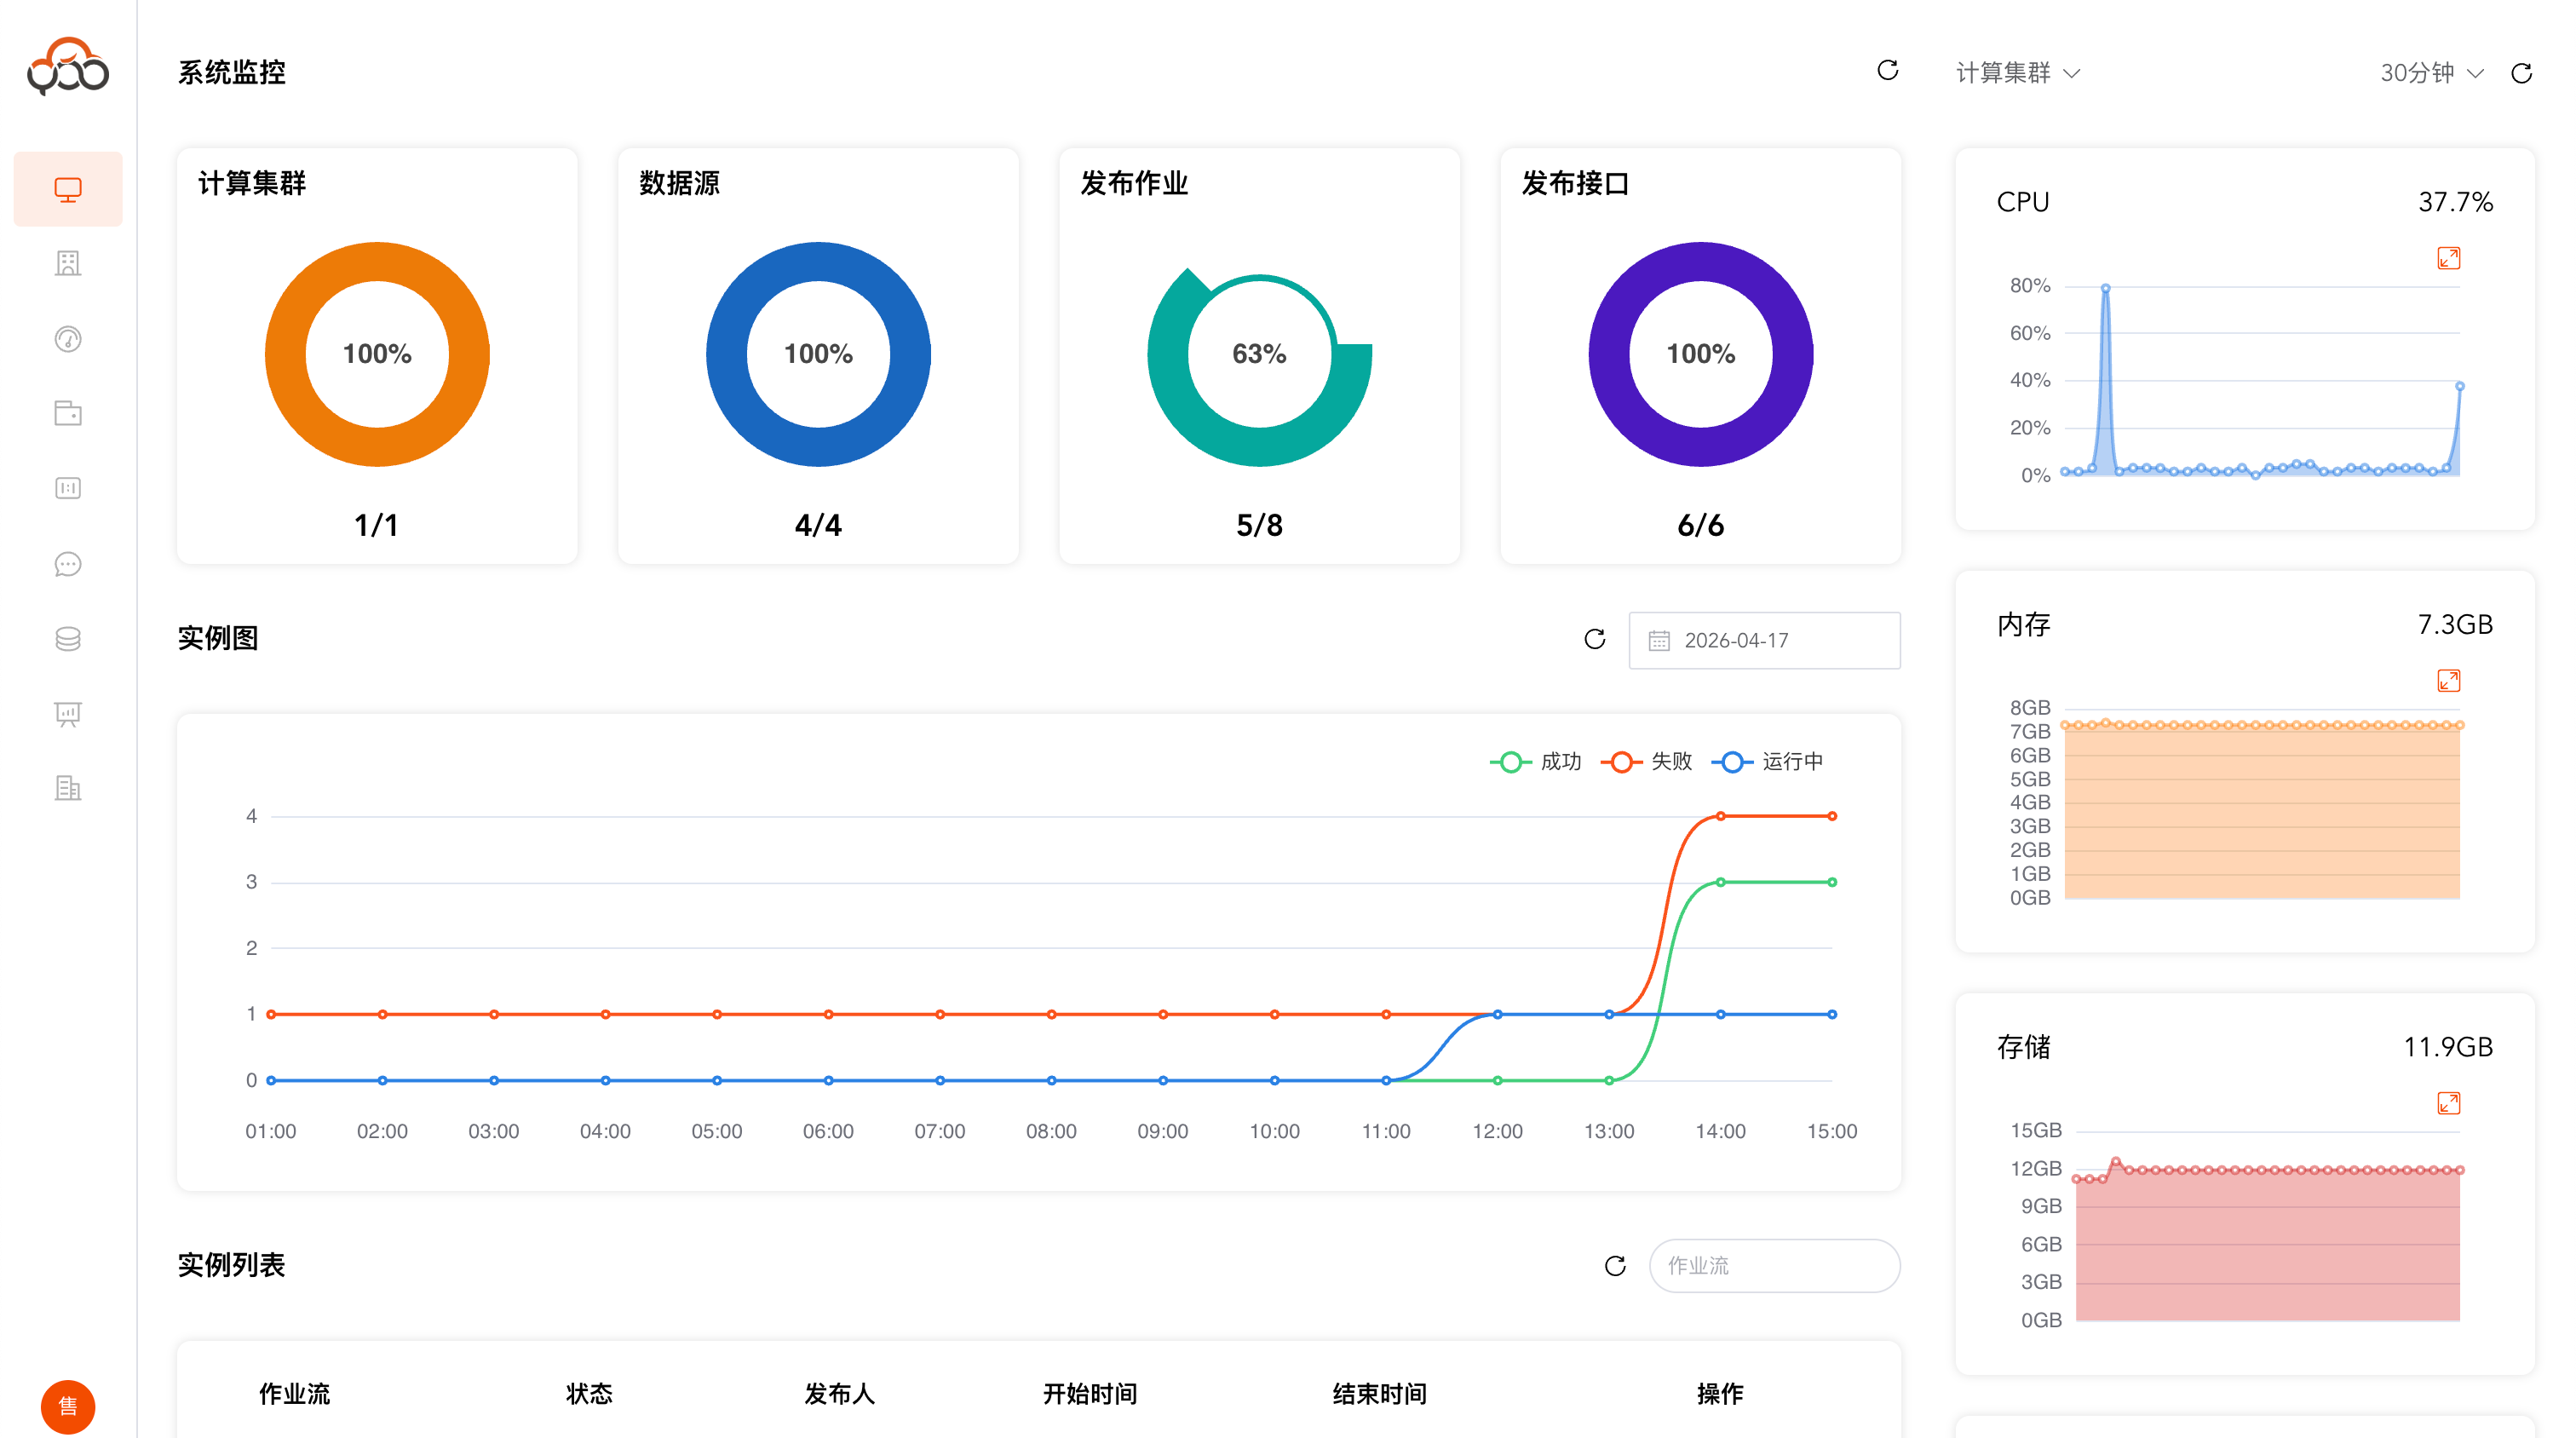Open the building icon in sidebar
Viewport: 2576px width, 1438px height.
point(68,263)
